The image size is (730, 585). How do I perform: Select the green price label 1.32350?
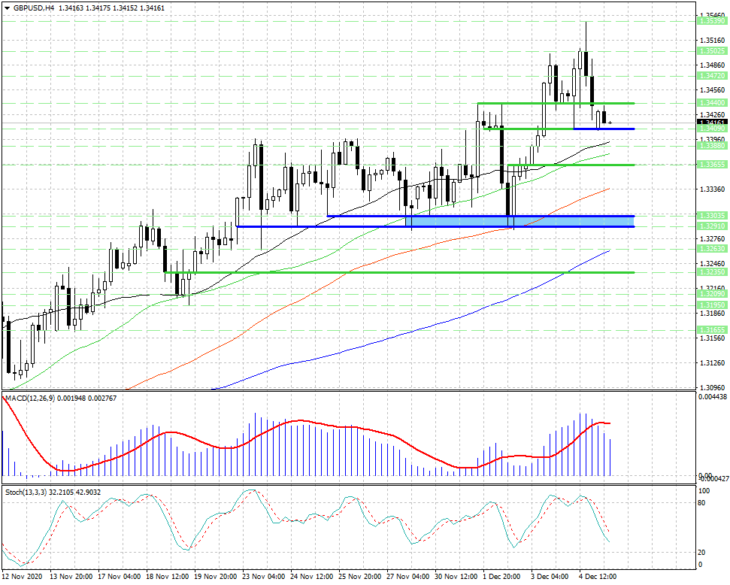click(712, 272)
